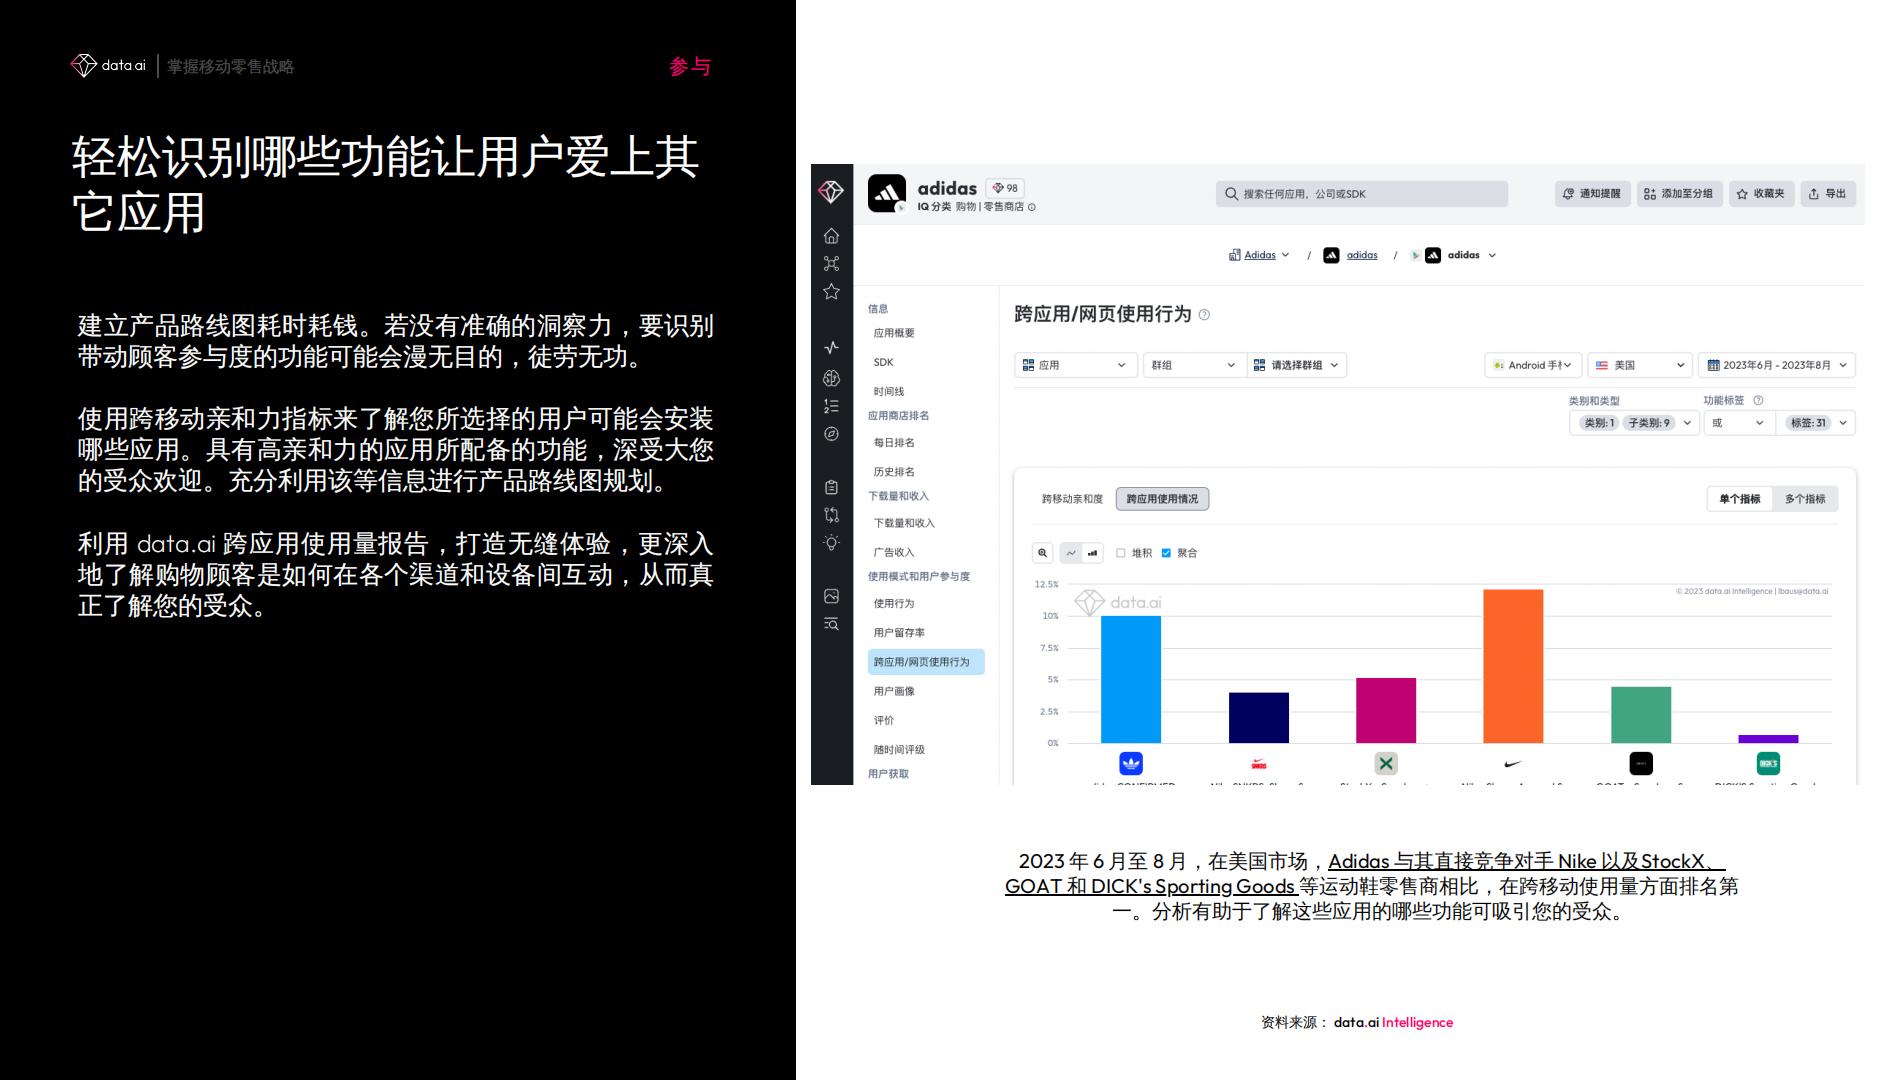
Task: Click the list search icon in the sidebar
Action: click(x=831, y=624)
